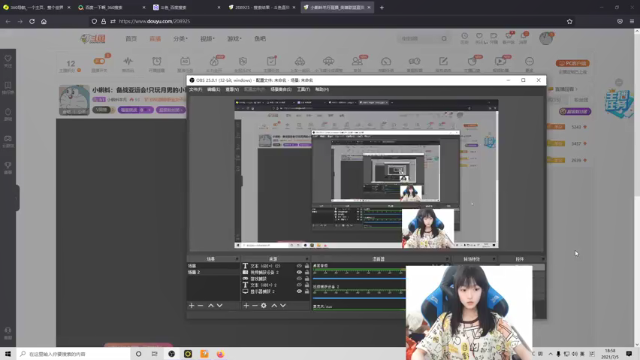Open OBS 文件(F) menu
This screenshot has width=640, height=360.
pyautogui.click(x=196, y=89)
